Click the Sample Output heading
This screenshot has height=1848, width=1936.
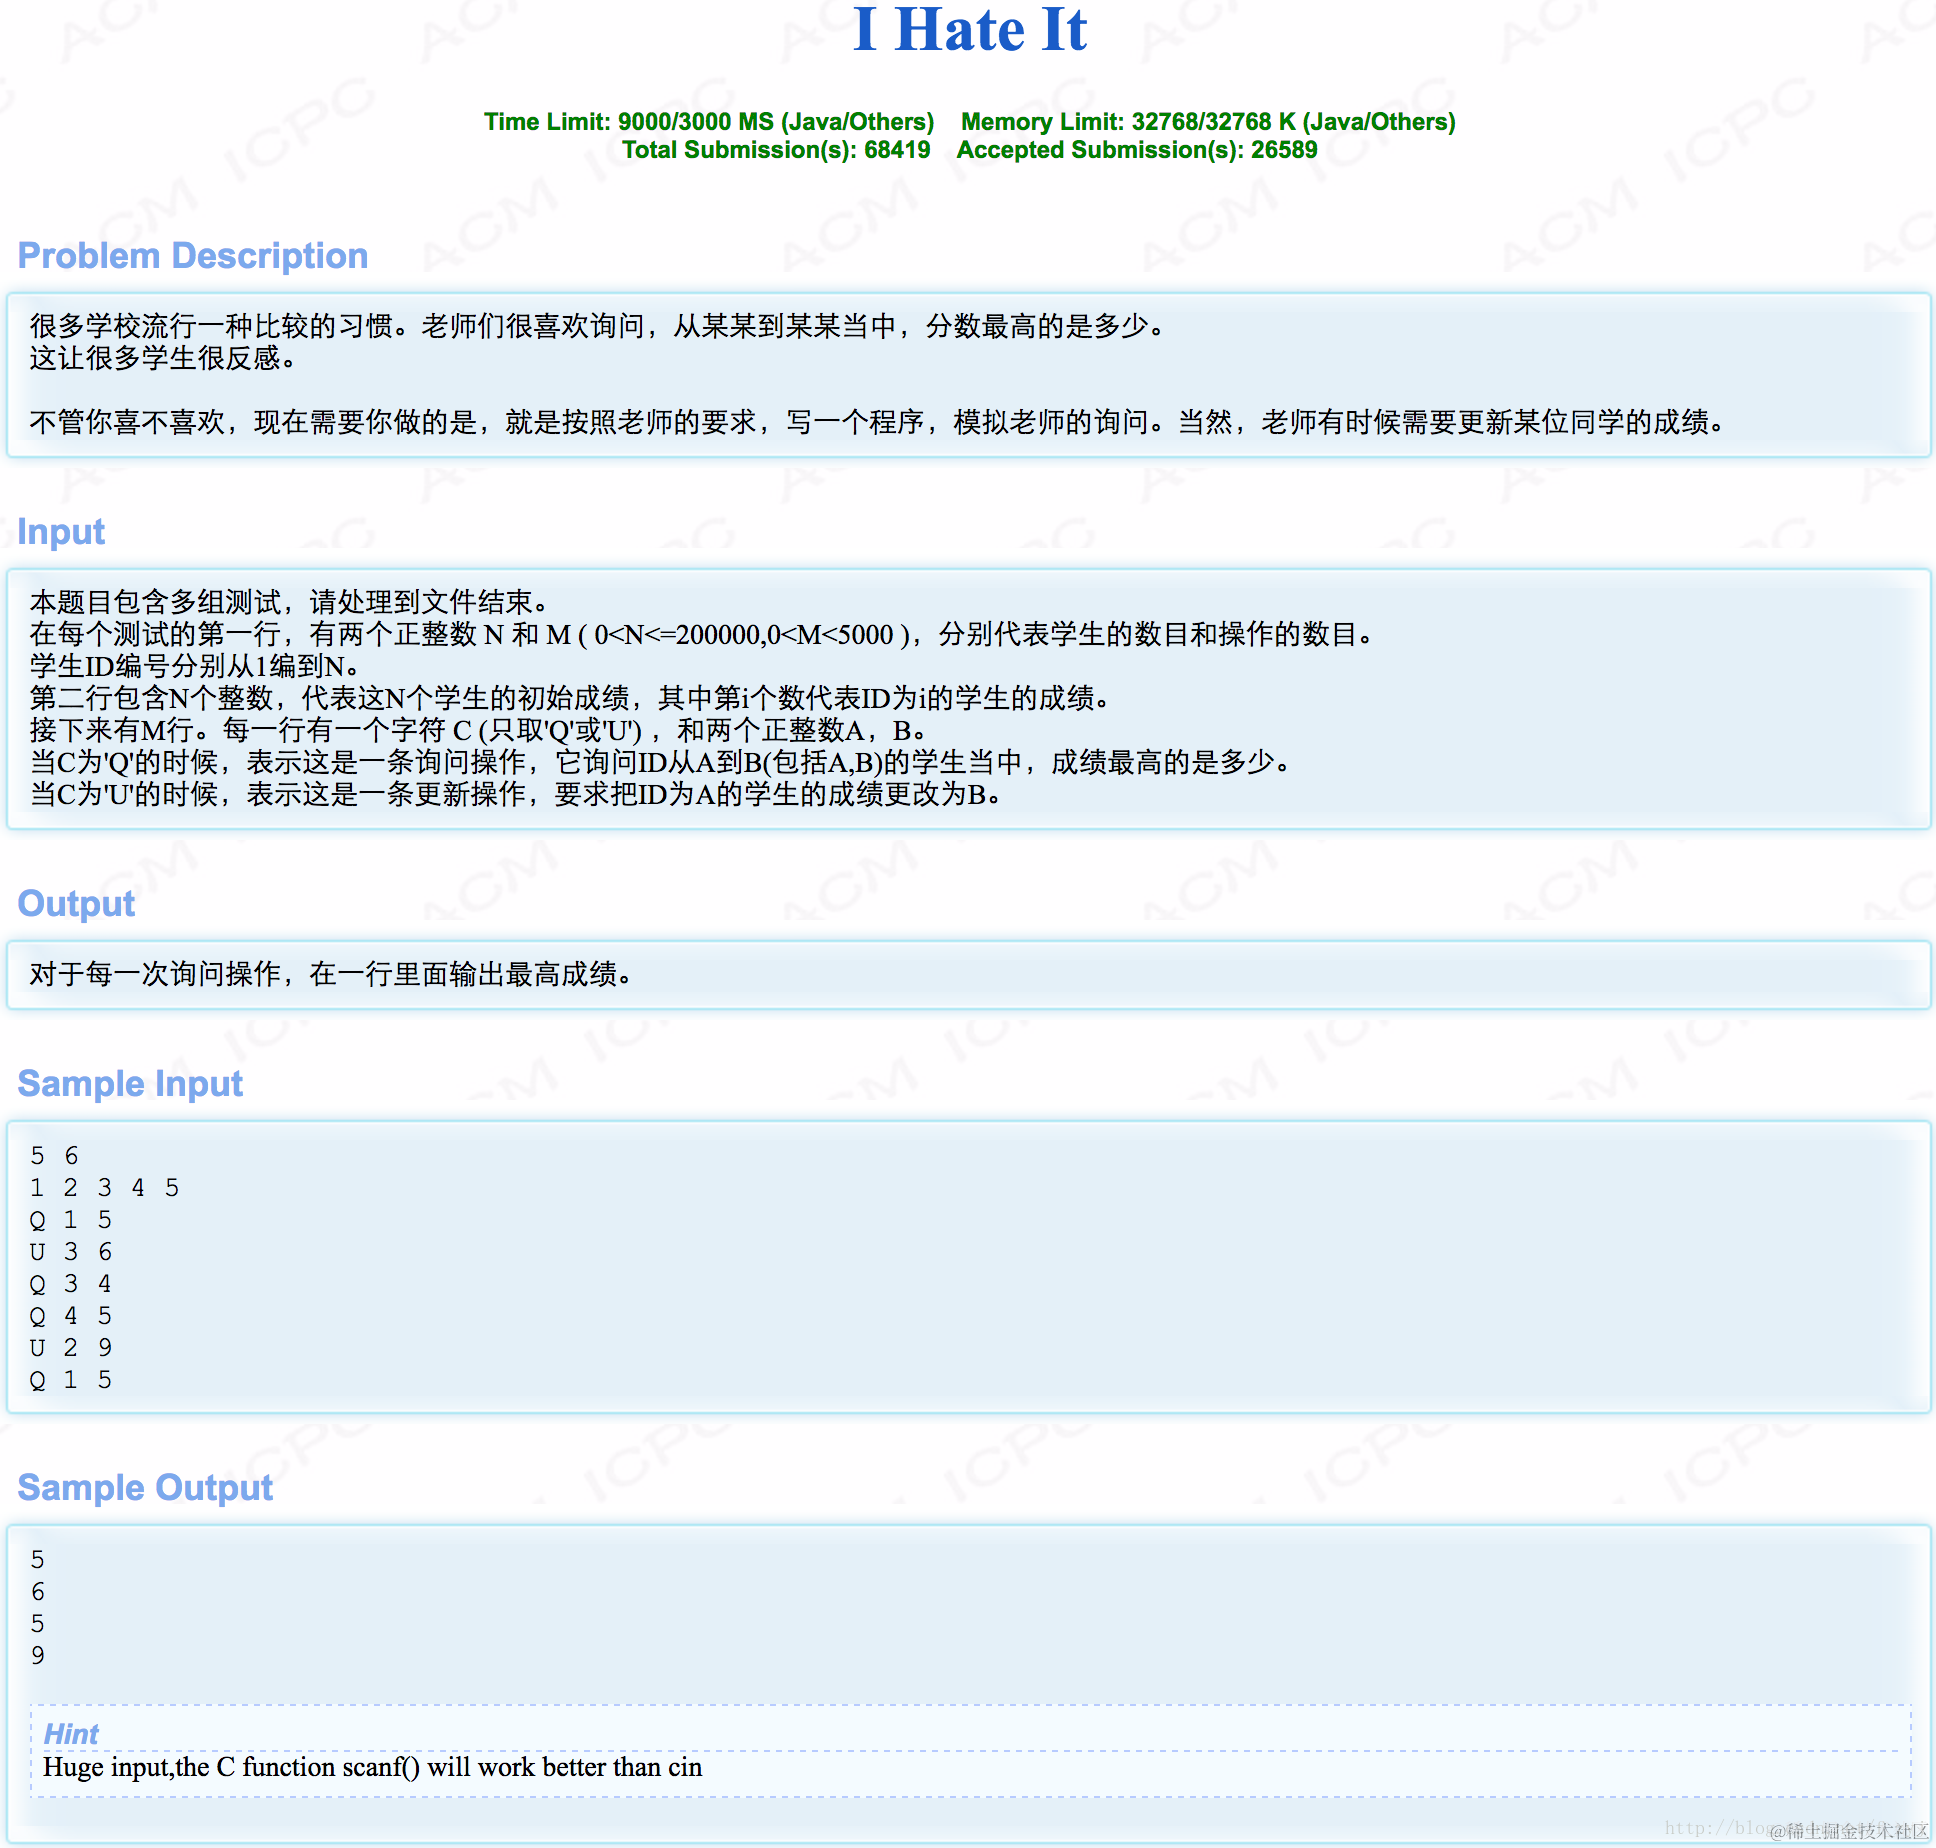[145, 1488]
